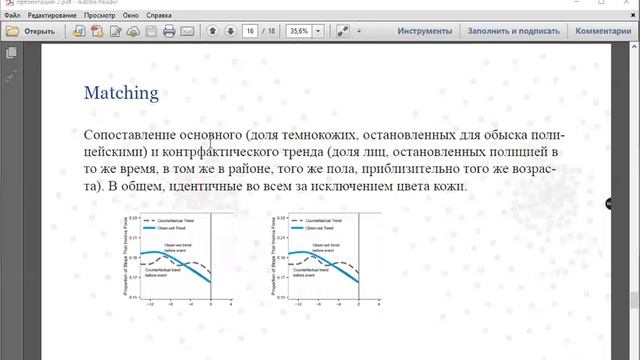Send file by email envelope icon
This screenshot has height=360, width=640.
coord(187,31)
